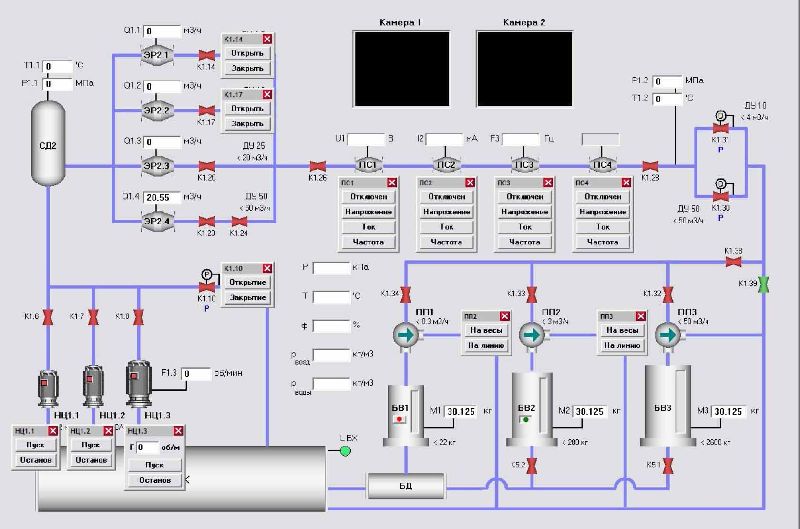Toggle ПП2 diverter to На весы
This screenshot has width=800, height=529.
coord(484,330)
